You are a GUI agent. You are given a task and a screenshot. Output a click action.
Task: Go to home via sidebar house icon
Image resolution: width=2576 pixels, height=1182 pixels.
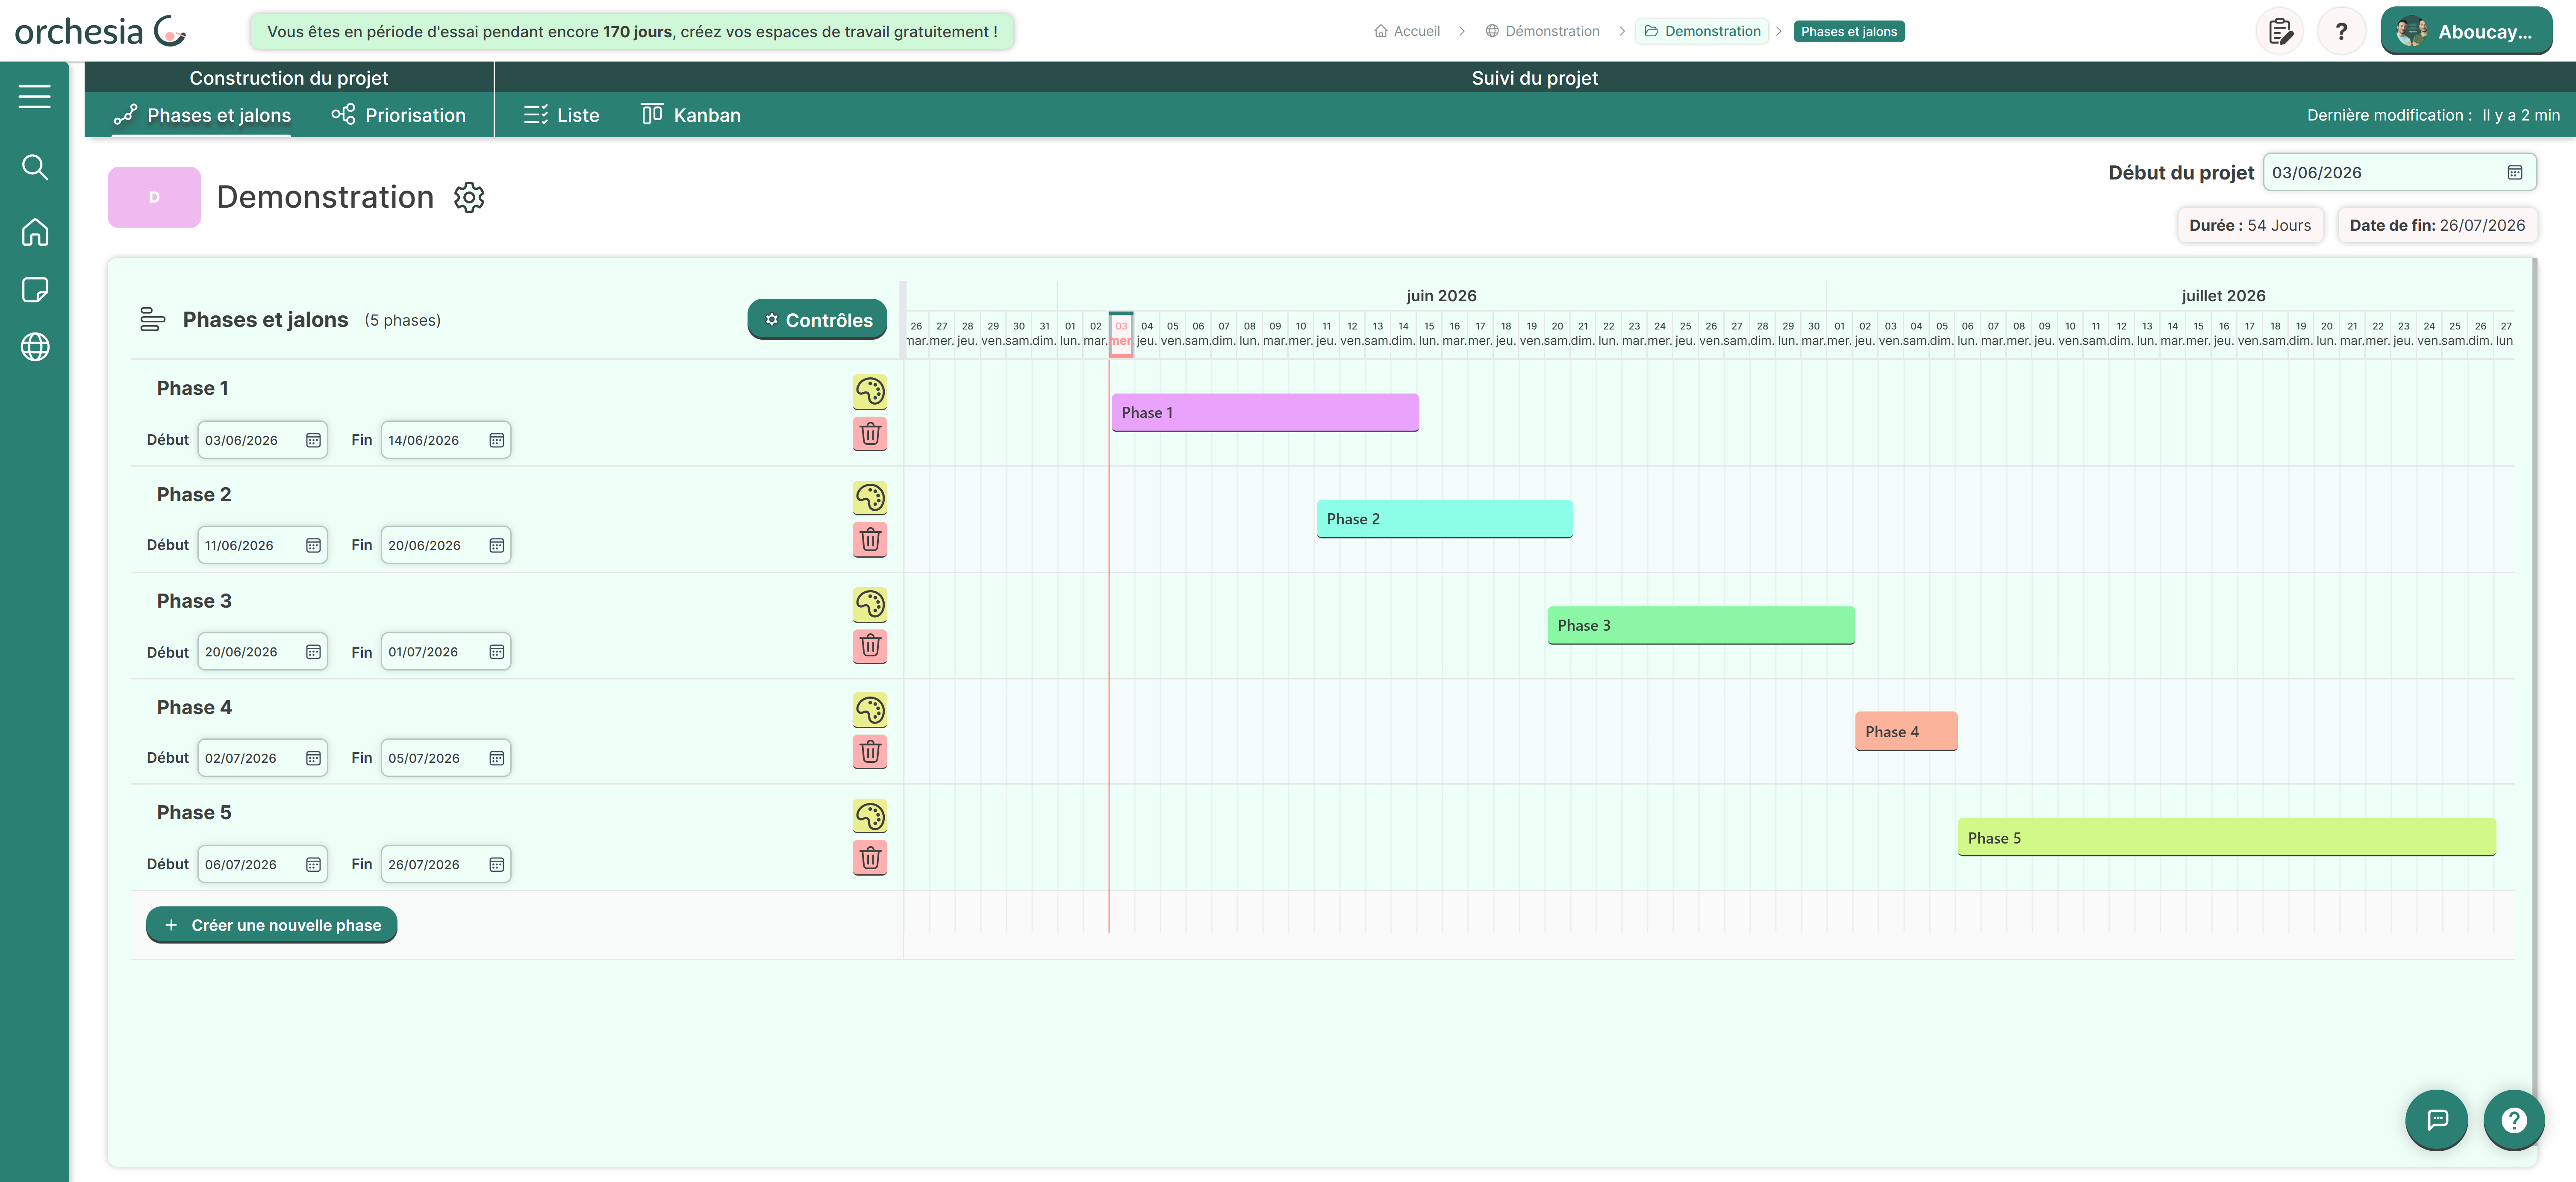35,232
